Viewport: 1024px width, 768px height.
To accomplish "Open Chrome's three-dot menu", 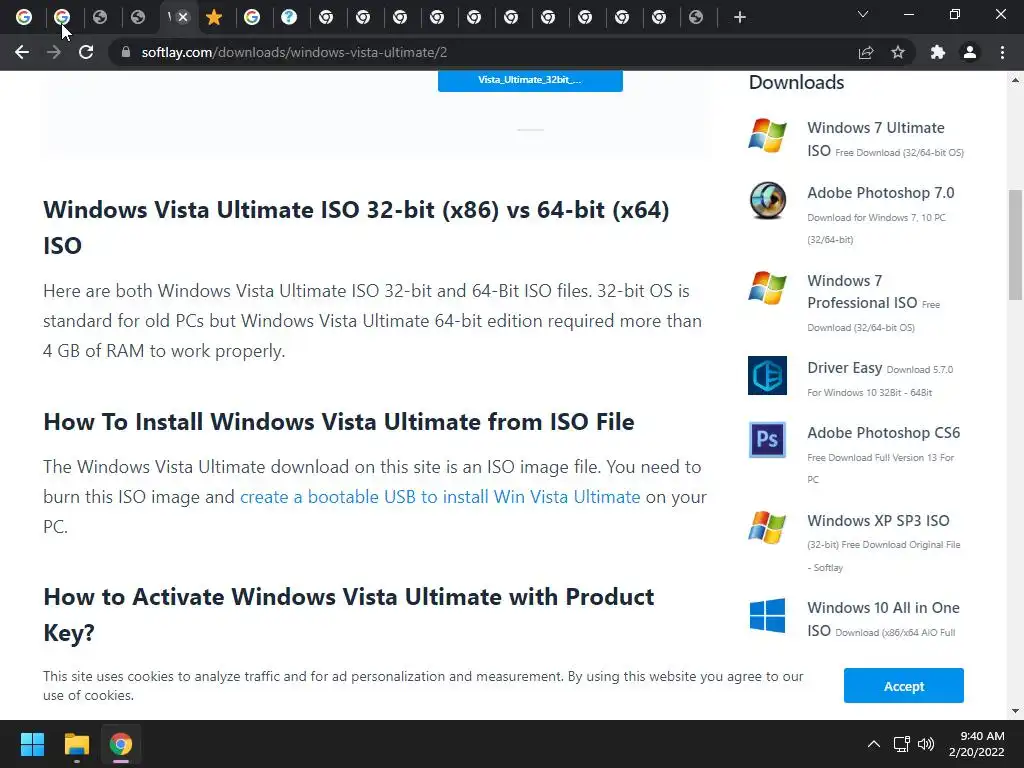I will [x=1002, y=52].
